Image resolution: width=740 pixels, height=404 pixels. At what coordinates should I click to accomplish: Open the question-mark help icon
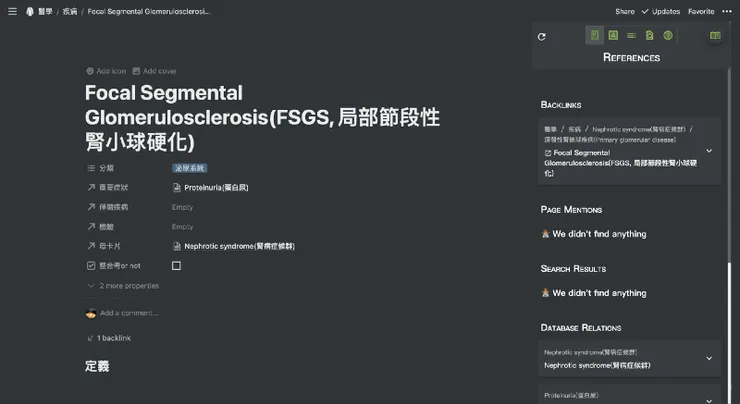point(668,35)
